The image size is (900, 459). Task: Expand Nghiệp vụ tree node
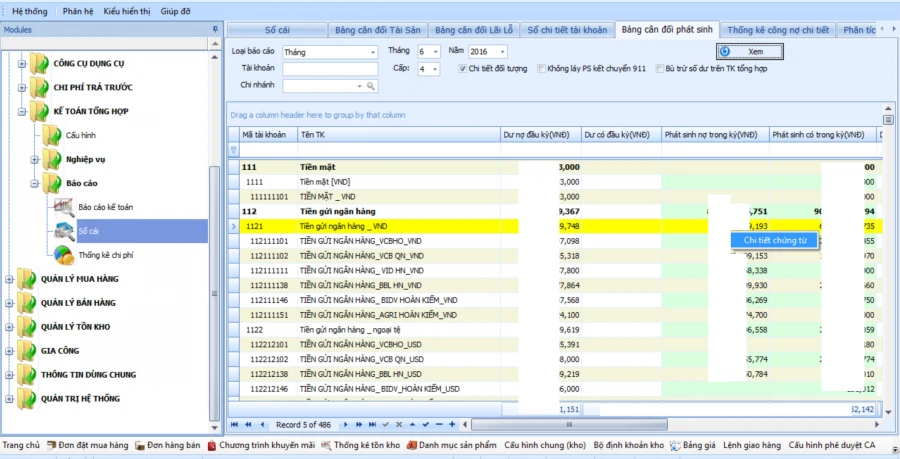[34, 160]
